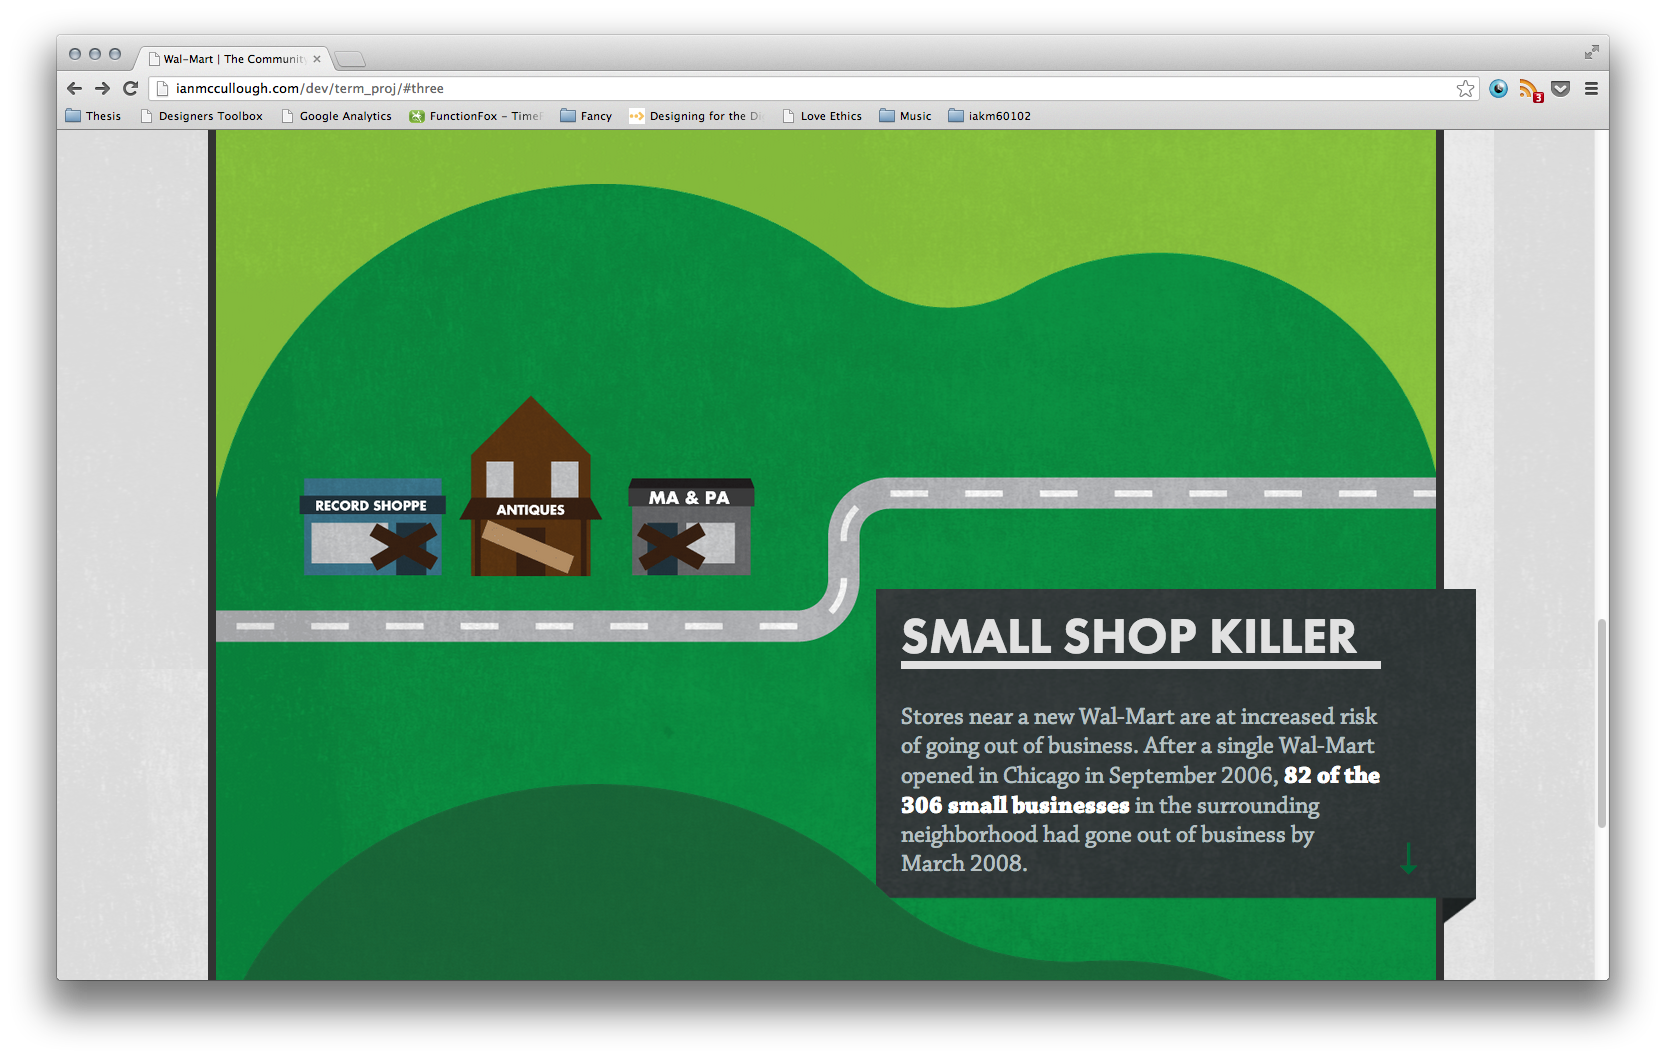The height and width of the screenshot is (1059, 1666).
Task: Open the FunctionFox bookmark
Action: (475, 116)
